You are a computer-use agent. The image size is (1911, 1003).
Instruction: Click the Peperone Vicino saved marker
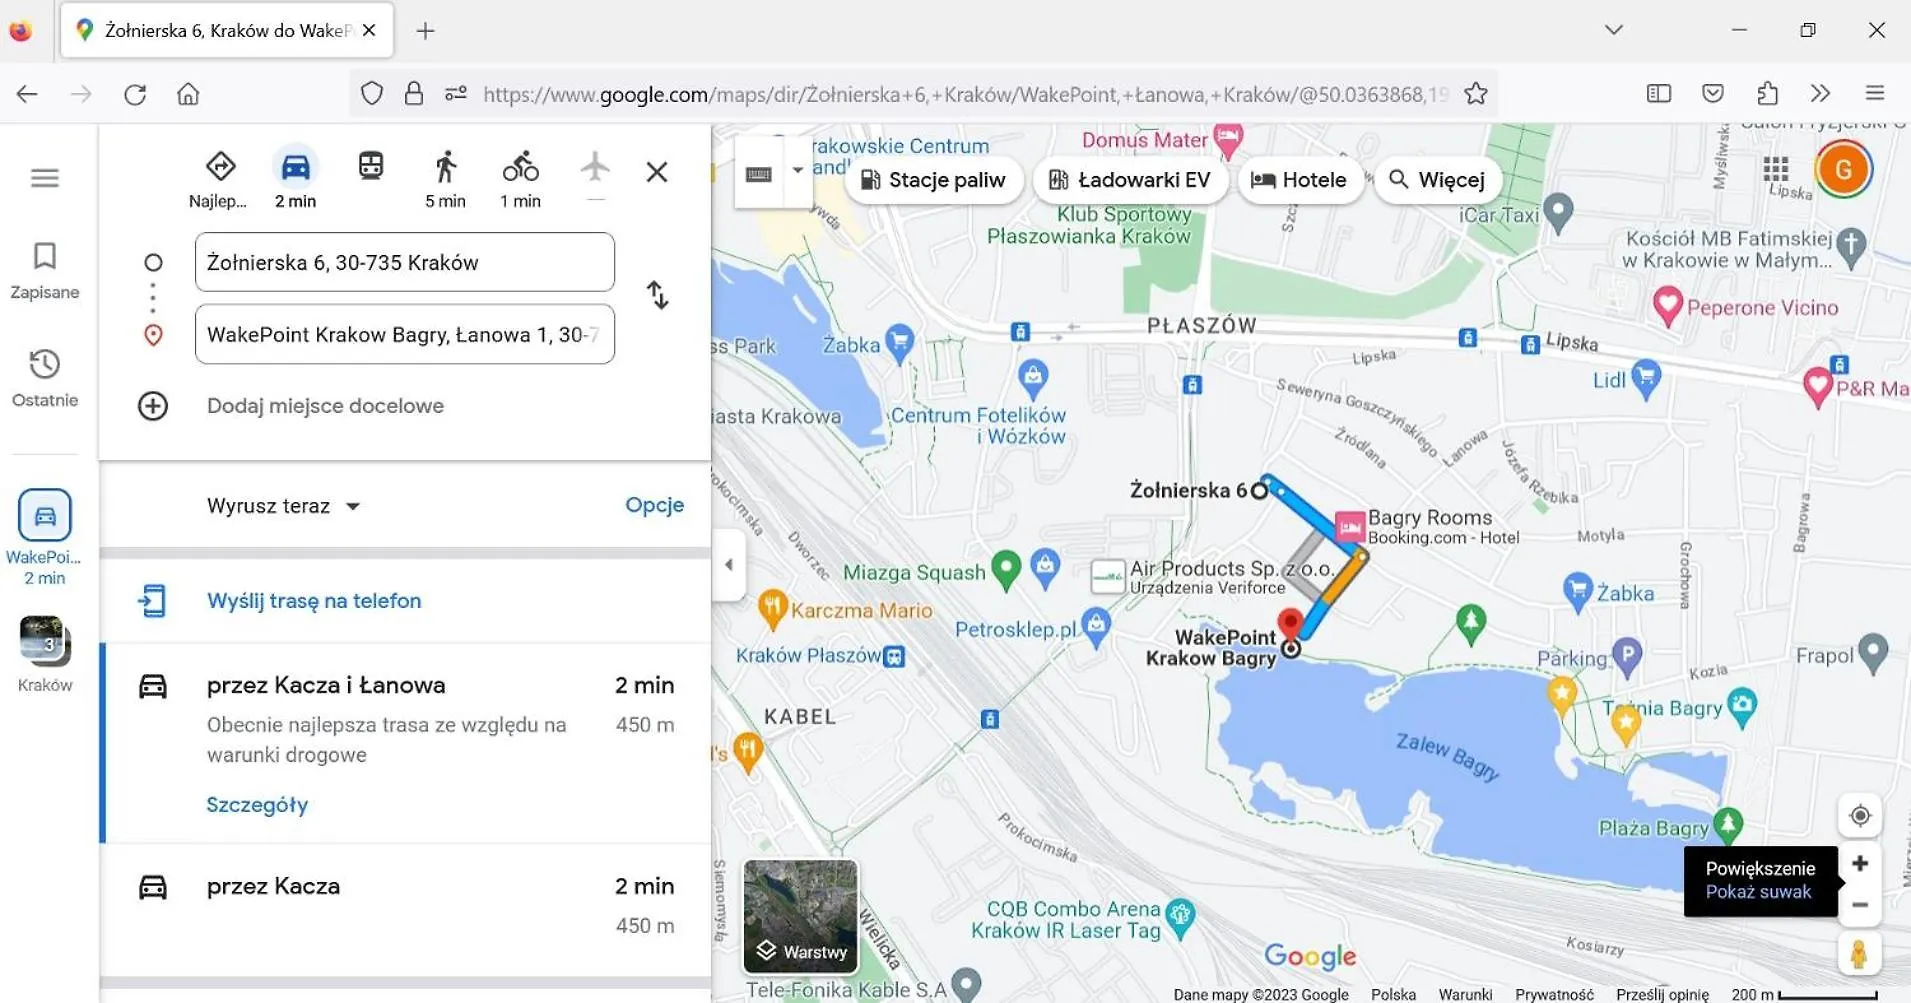tap(1667, 305)
